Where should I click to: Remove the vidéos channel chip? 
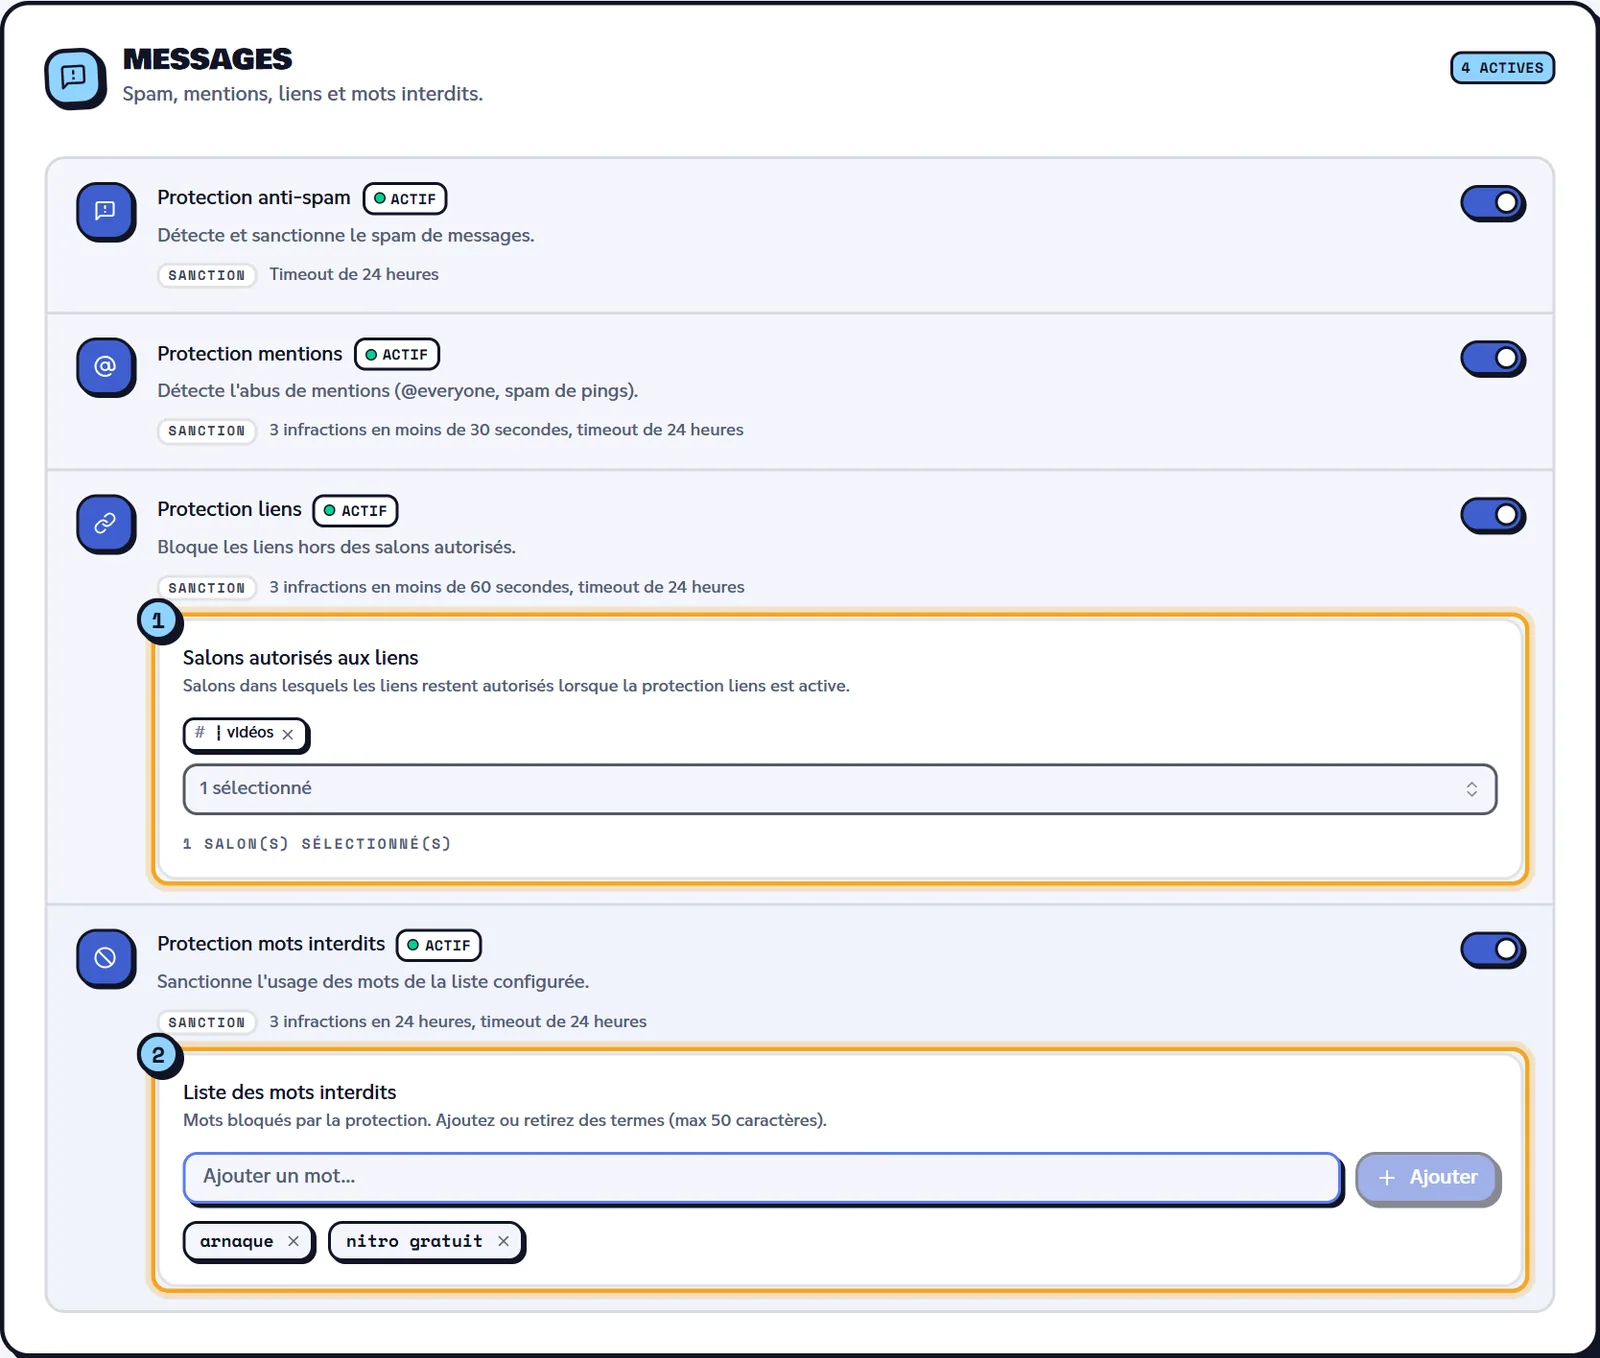tap(288, 734)
